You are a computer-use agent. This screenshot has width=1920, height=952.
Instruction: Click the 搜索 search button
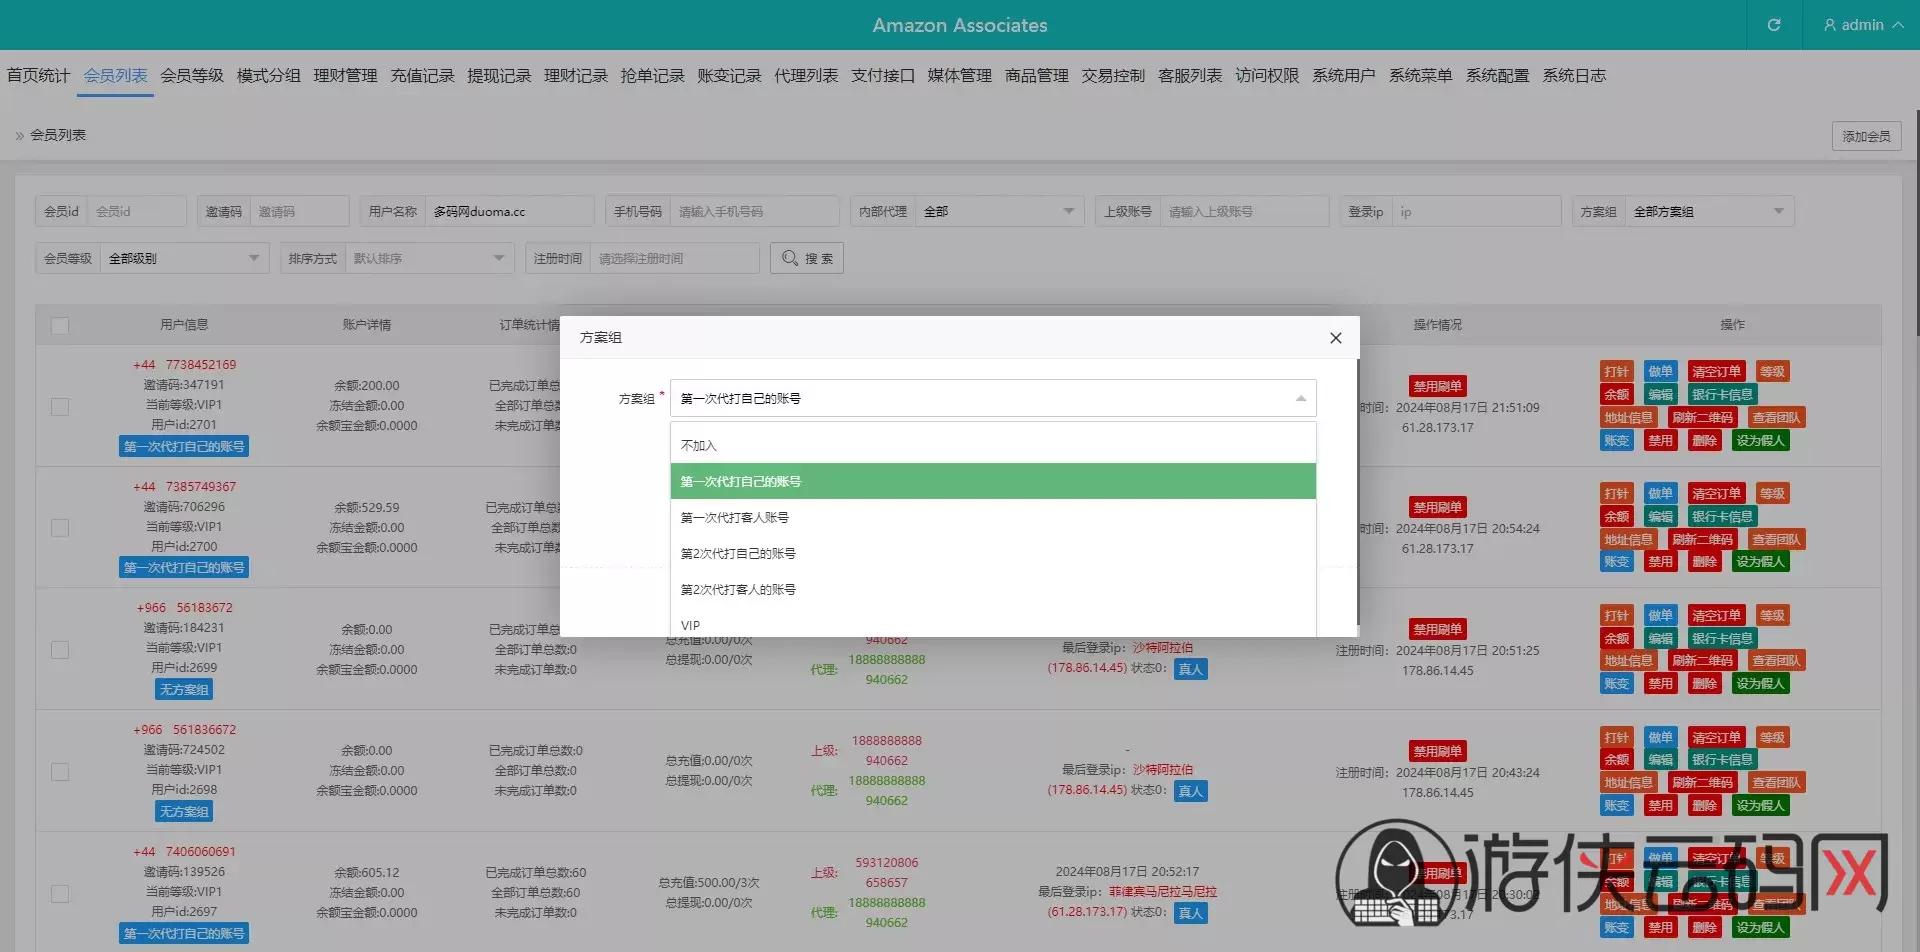click(807, 258)
